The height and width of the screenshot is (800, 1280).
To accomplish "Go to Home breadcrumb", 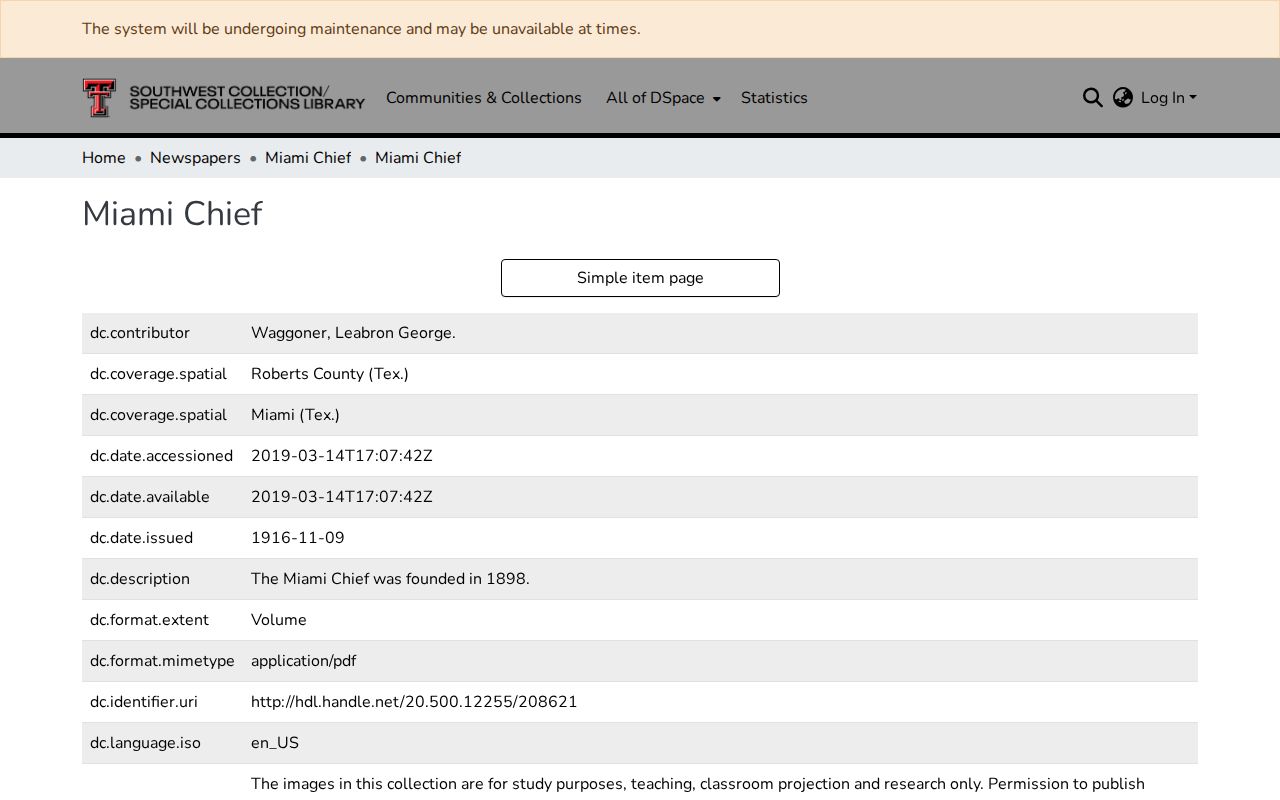I will click(104, 158).
